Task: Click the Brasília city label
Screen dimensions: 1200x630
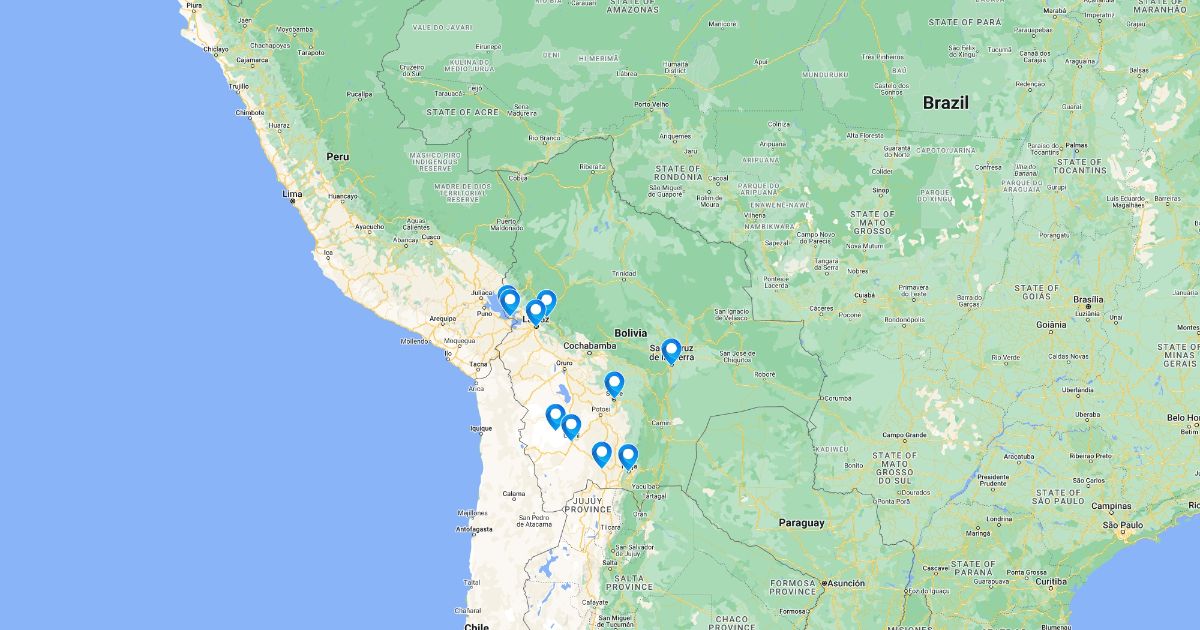Action: [1088, 299]
